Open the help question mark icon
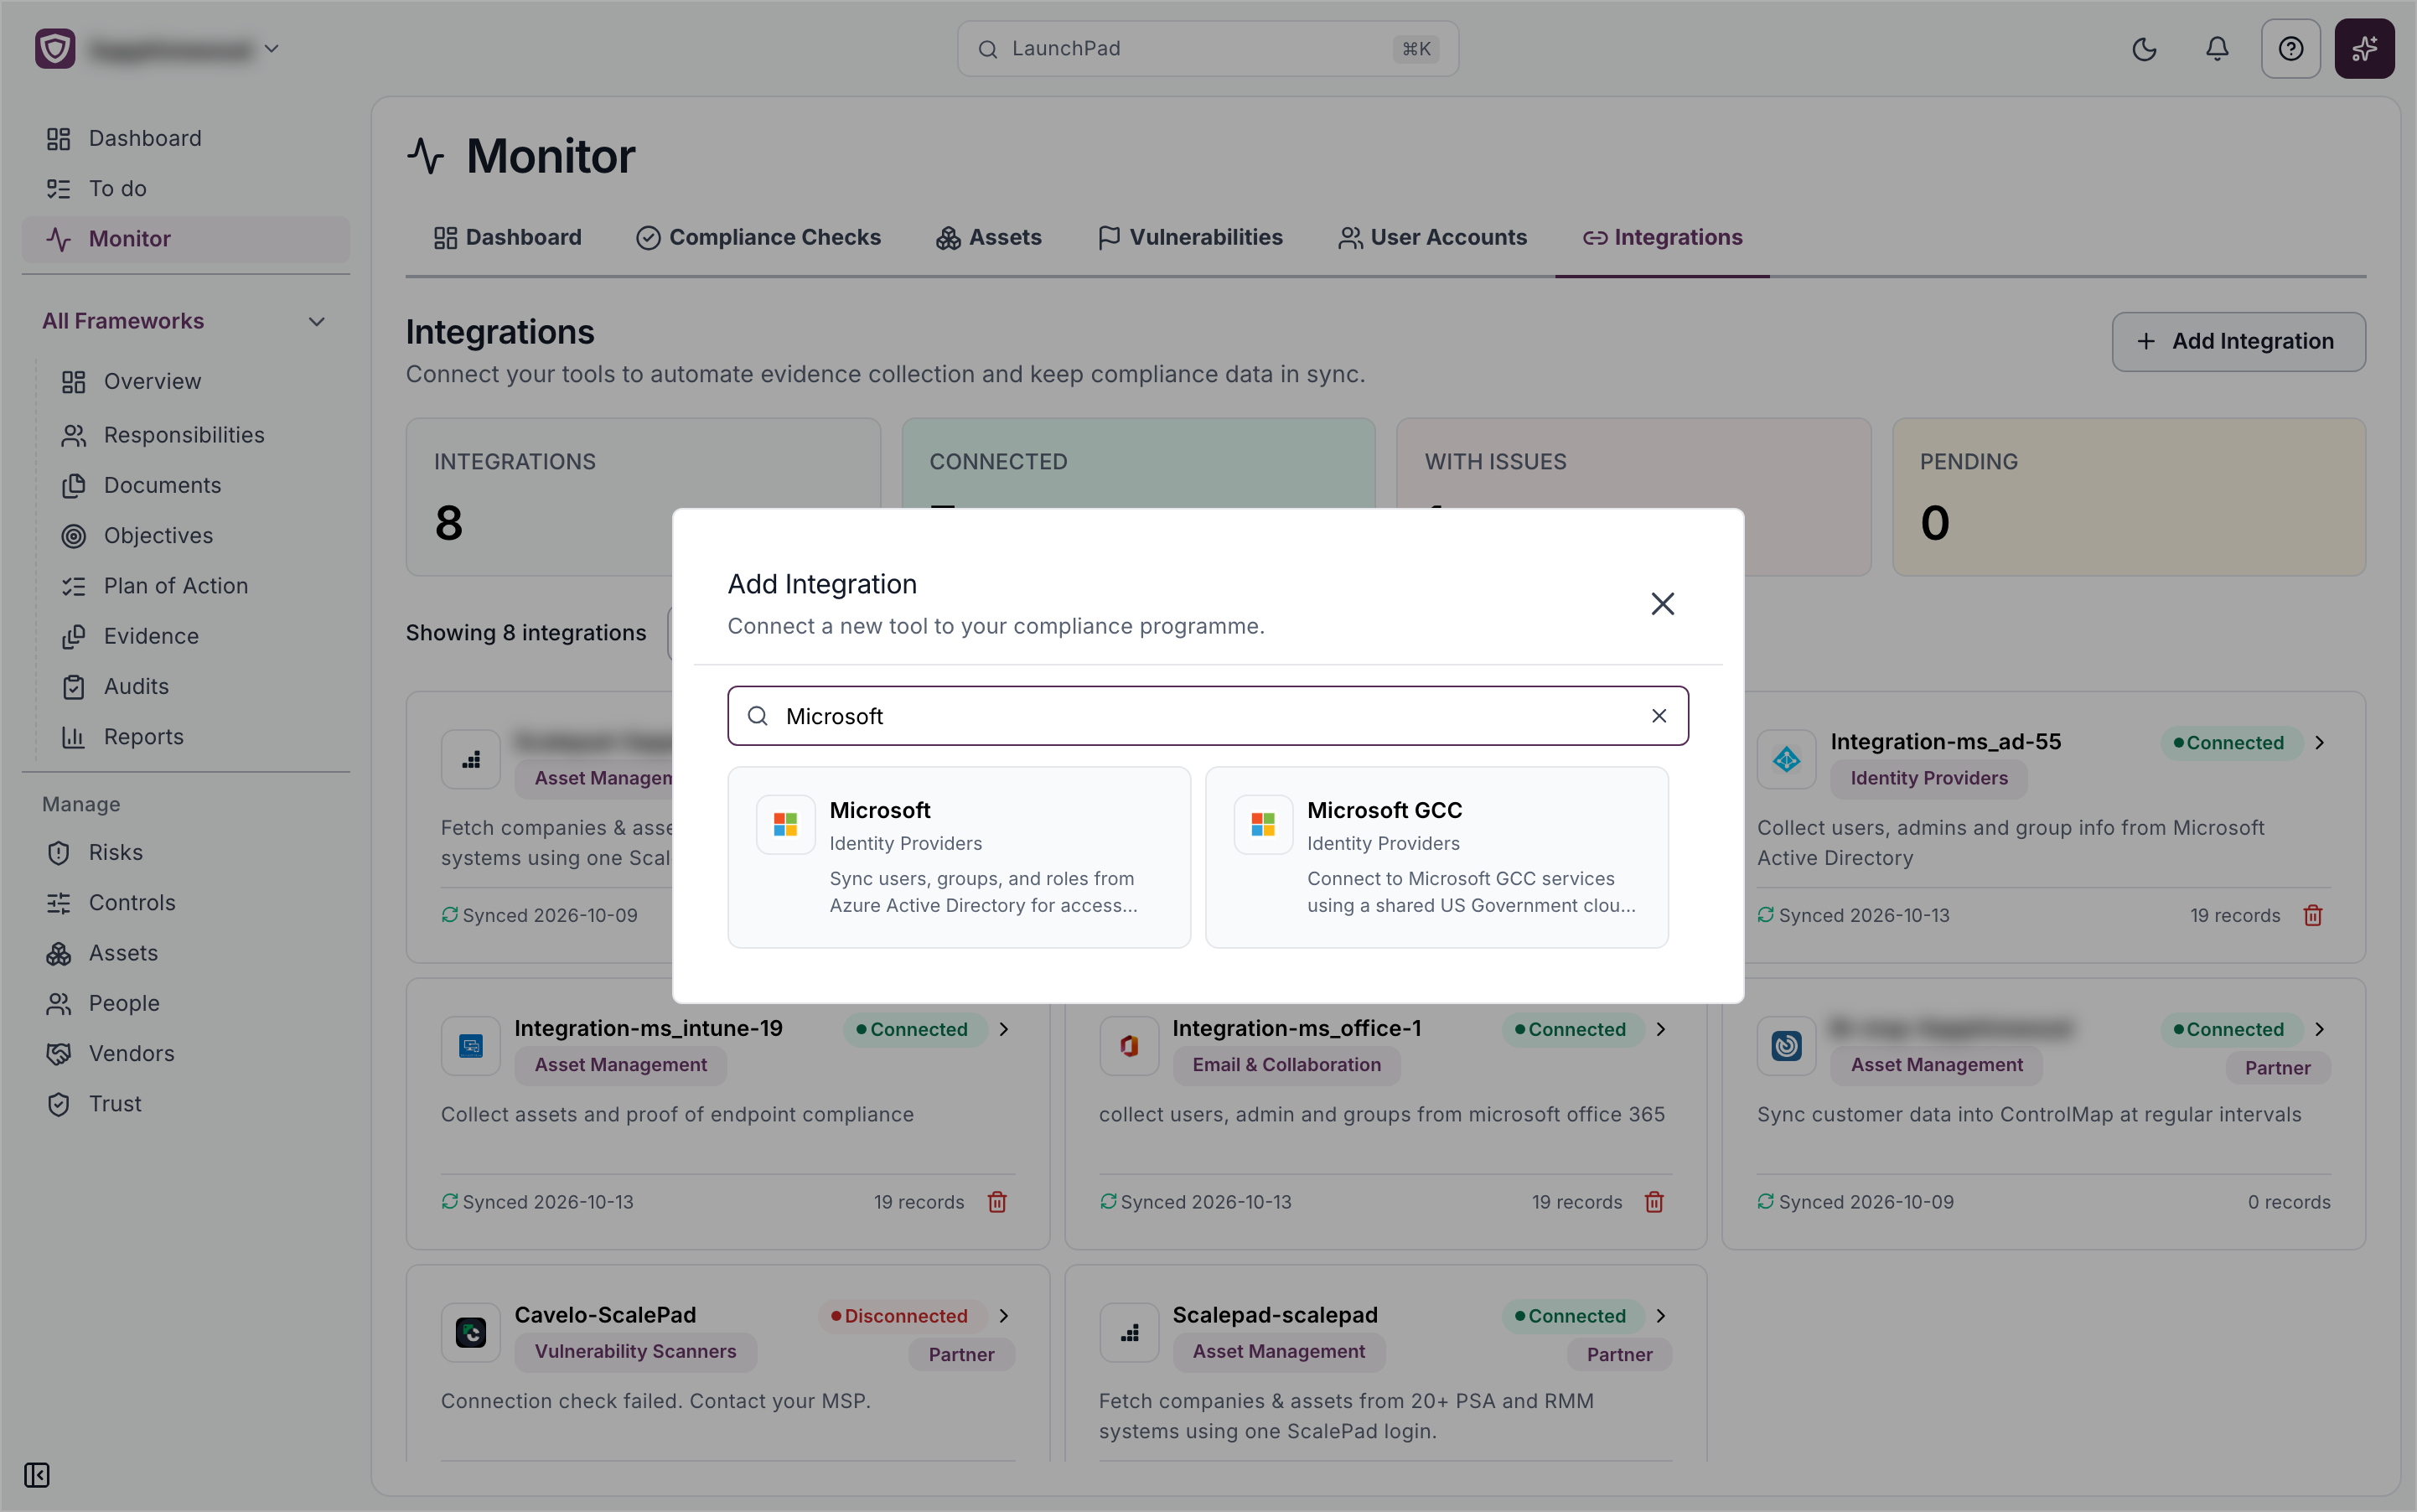The height and width of the screenshot is (1512, 2417). [2290, 49]
